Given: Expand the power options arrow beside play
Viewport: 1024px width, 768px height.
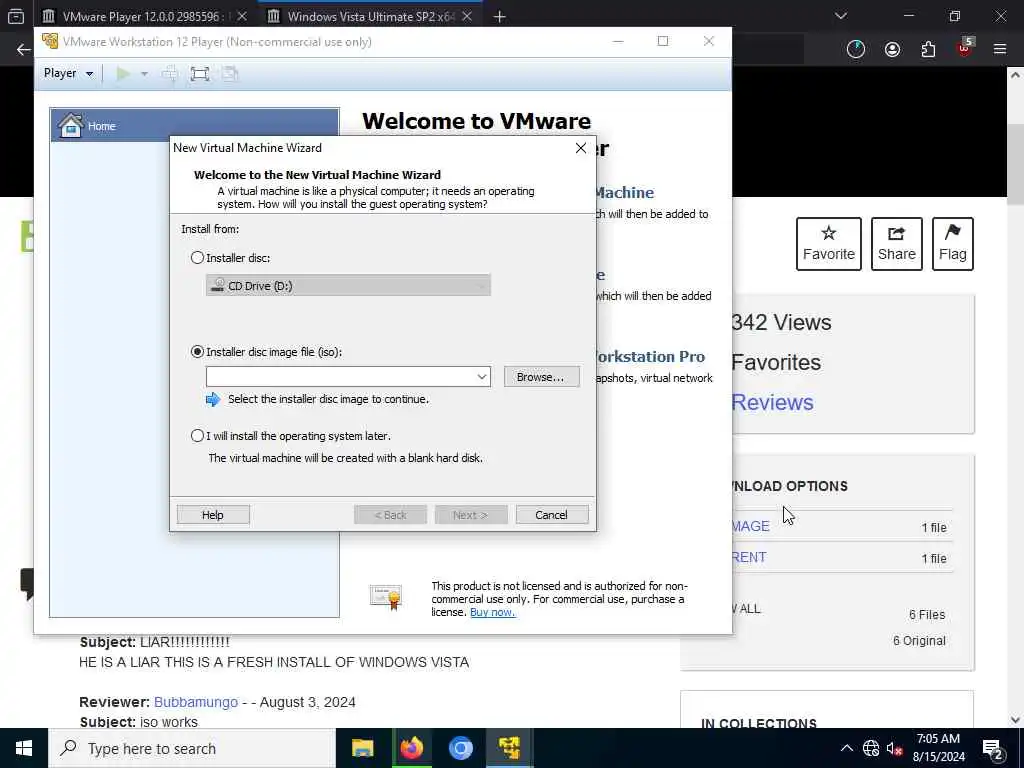Looking at the screenshot, I should (144, 74).
